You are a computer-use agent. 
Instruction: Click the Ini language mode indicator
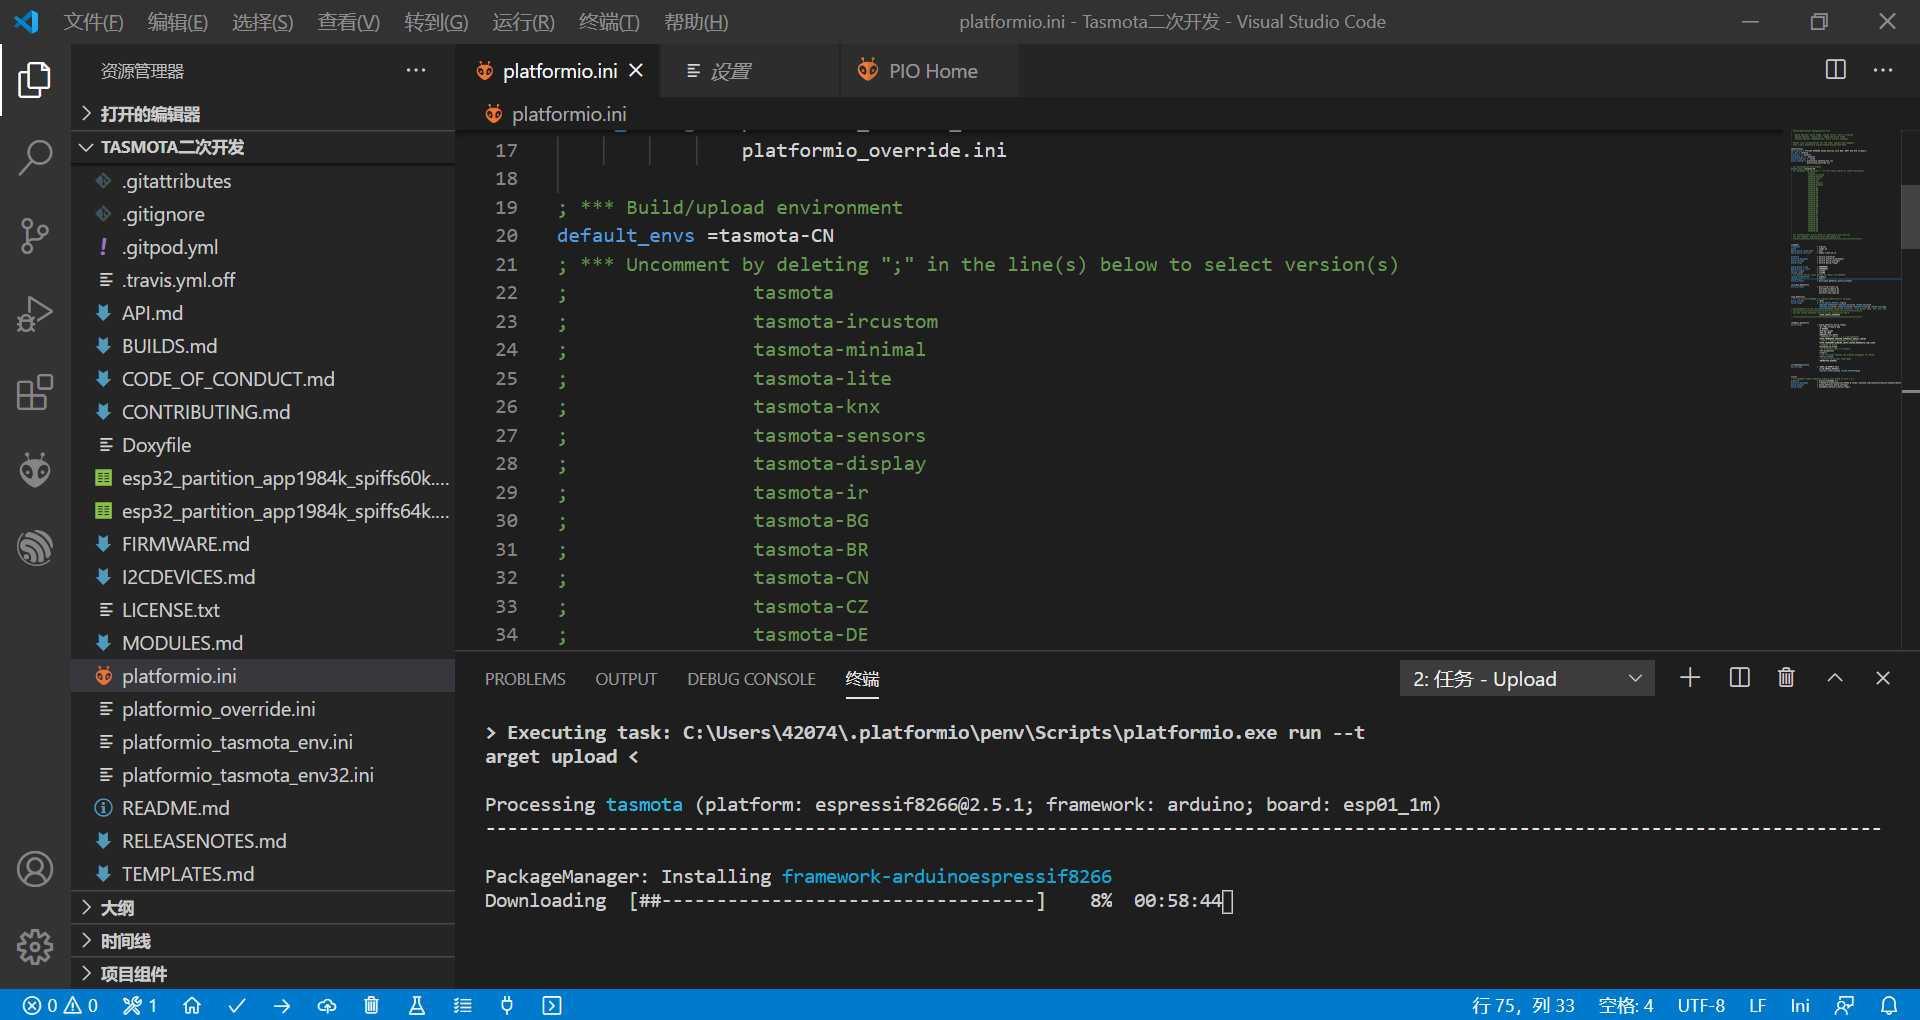[1800, 1005]
